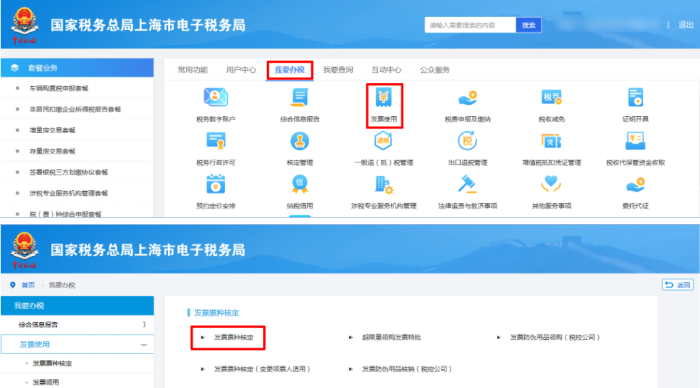Open 签署银税三方划缴协议套餐 in sidebar

[68, 172]
